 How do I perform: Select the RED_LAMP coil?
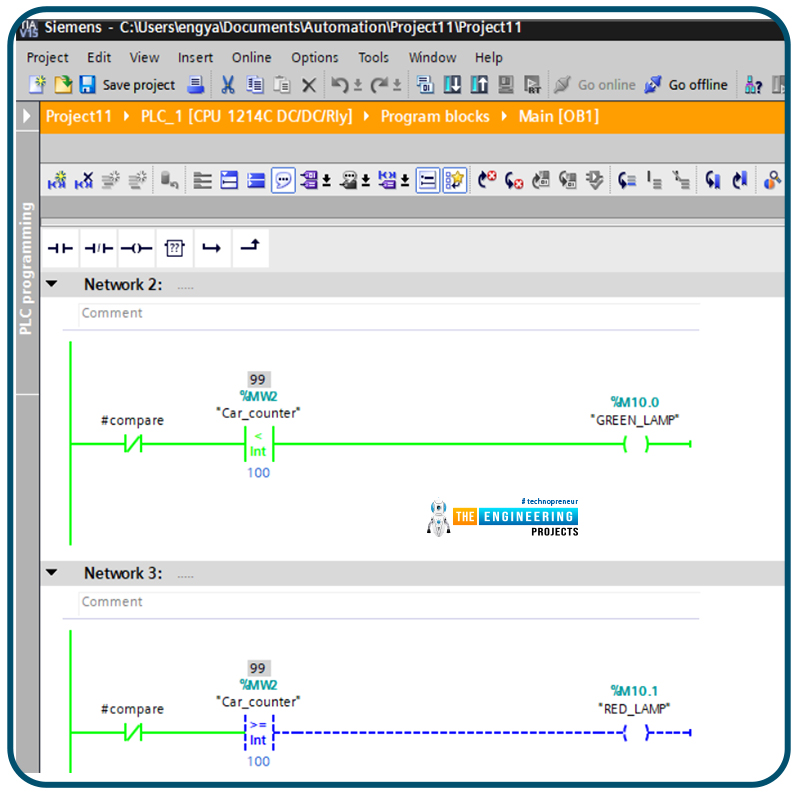(636, 732)
